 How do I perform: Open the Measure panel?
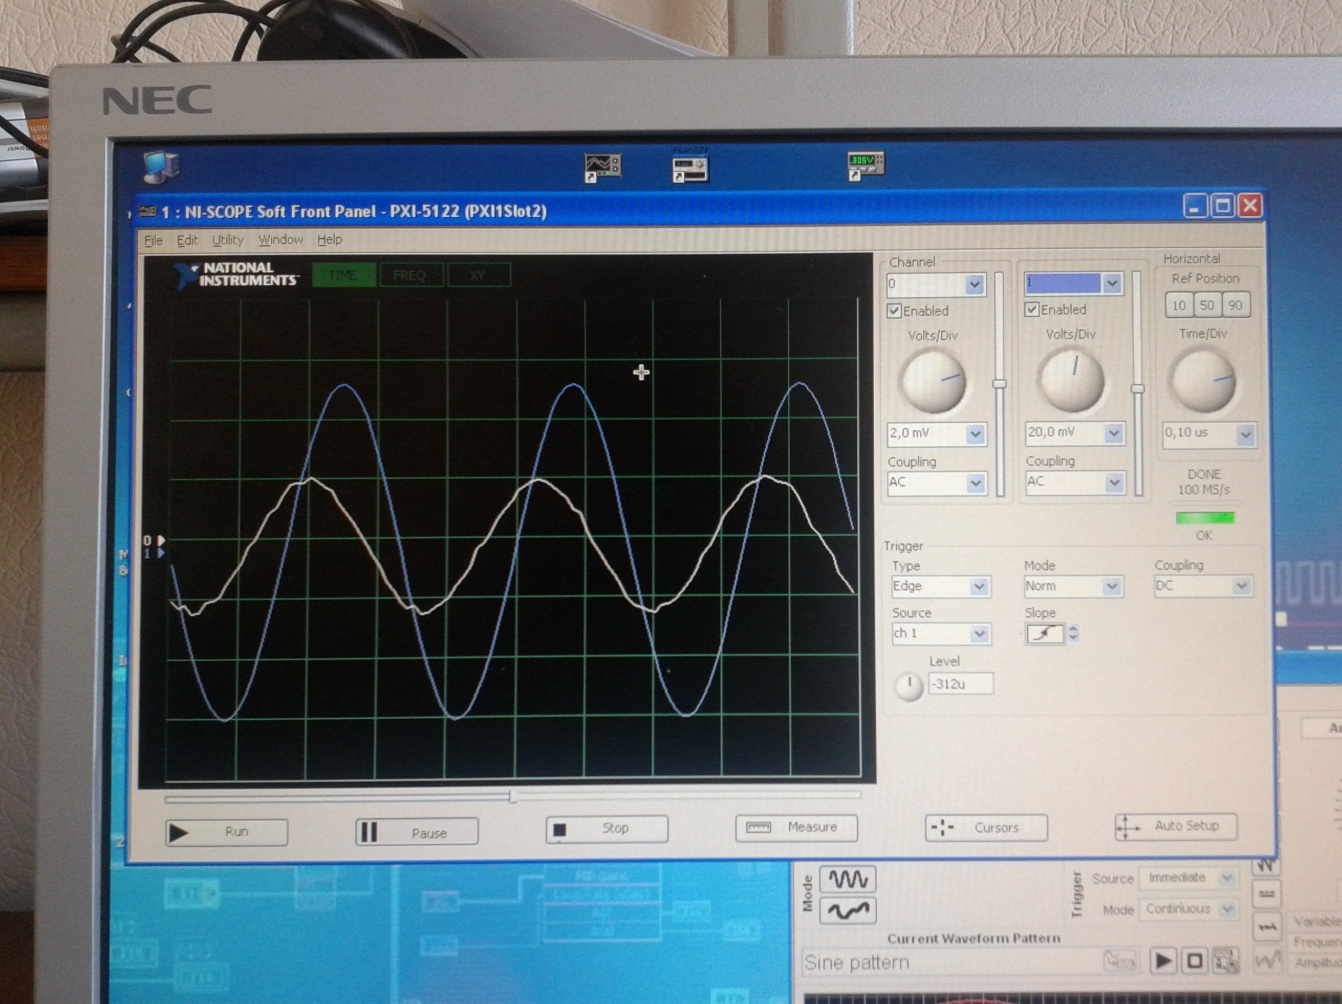tap(796, 827)
